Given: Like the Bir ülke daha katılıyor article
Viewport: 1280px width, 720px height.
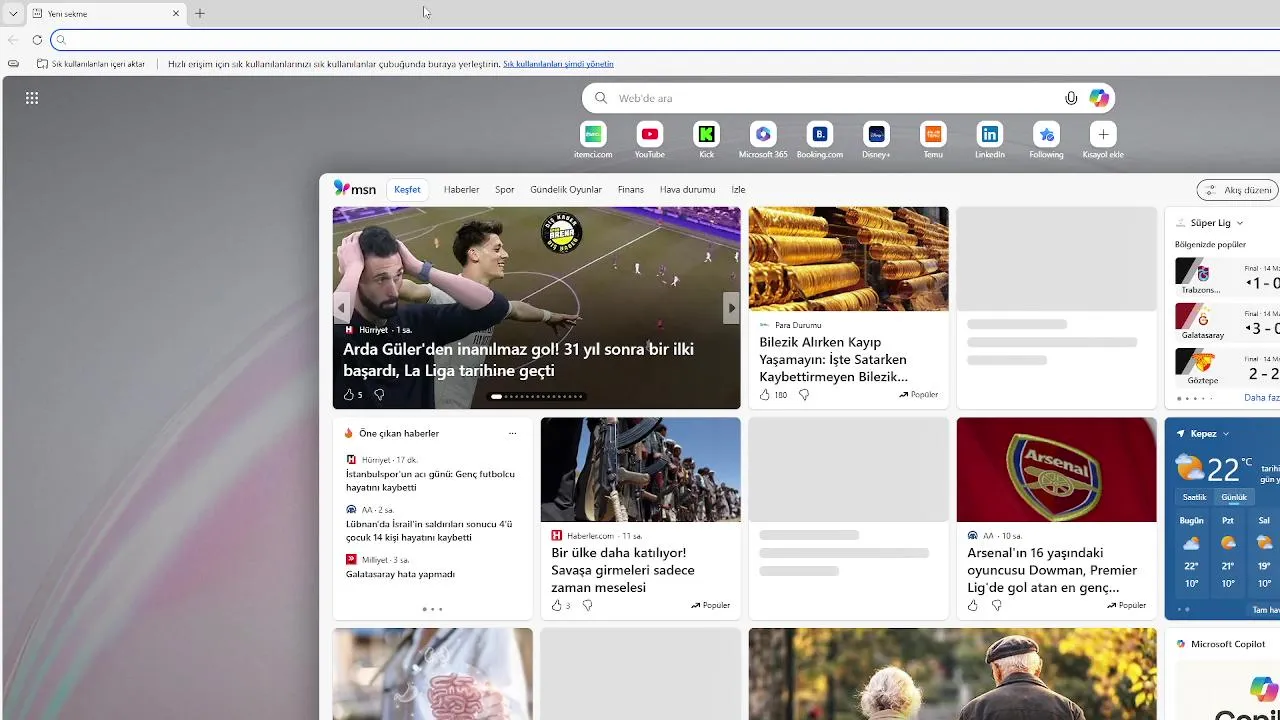Looking at the screenshot, I should tap(557, 605).
